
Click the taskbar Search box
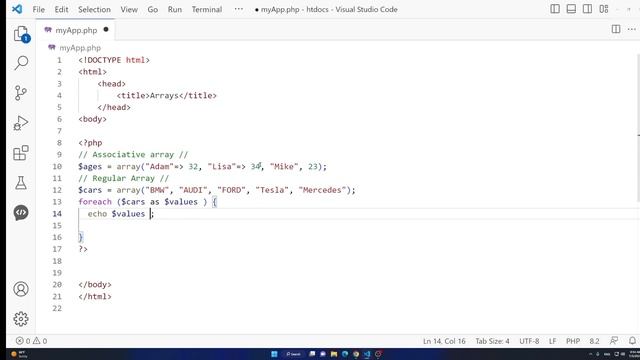[293, 354]
